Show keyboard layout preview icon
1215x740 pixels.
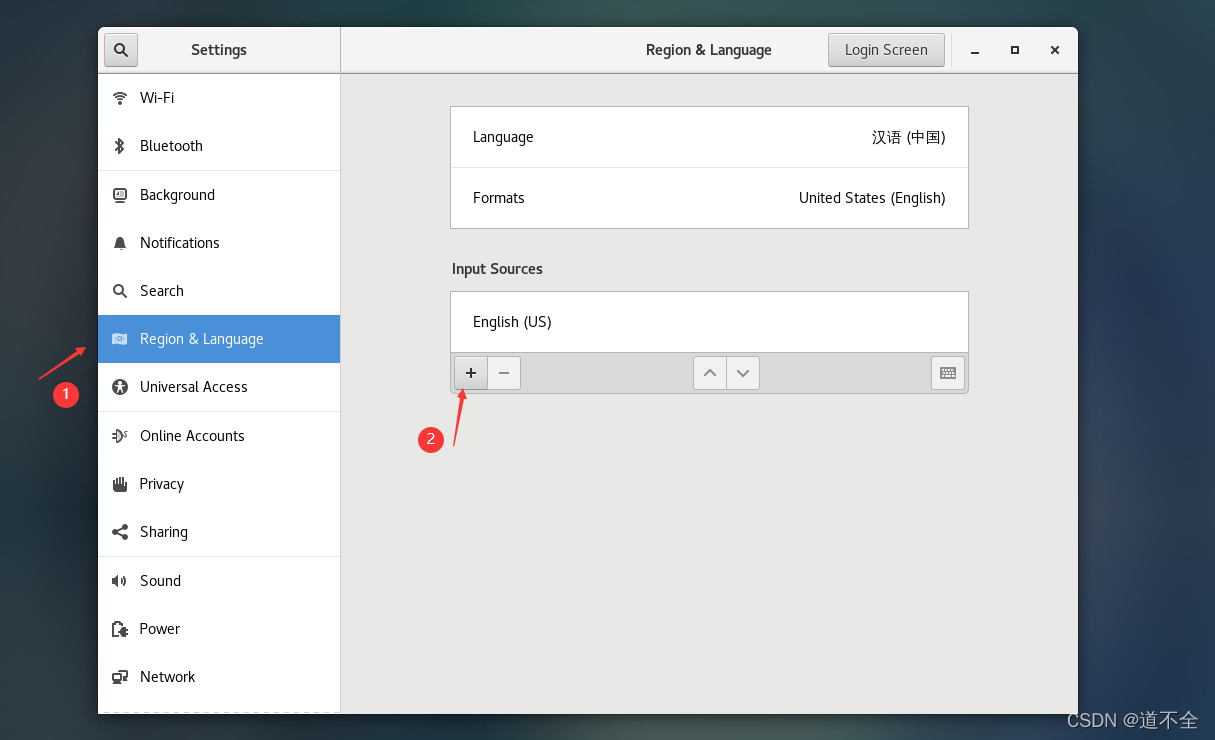coord(948,373)
